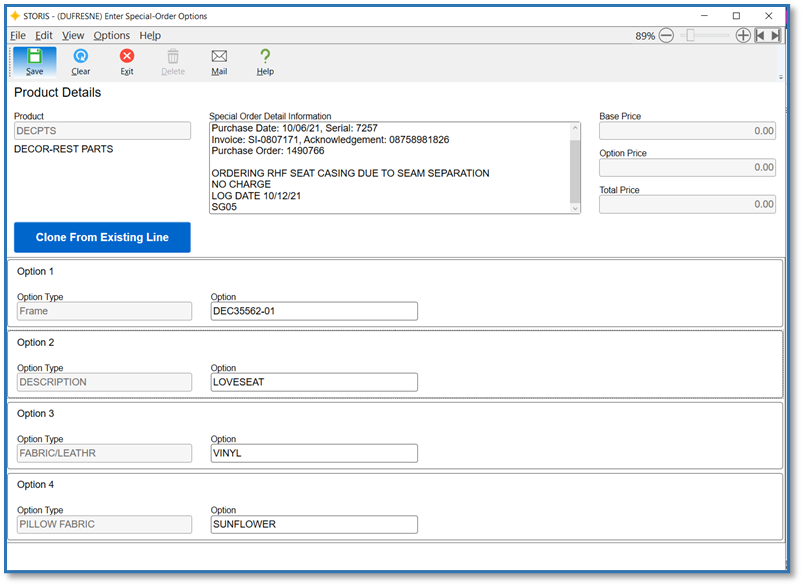803x586 pixels.
Task: Open Mail from the toolbar
Action: (x=219, y=61)
